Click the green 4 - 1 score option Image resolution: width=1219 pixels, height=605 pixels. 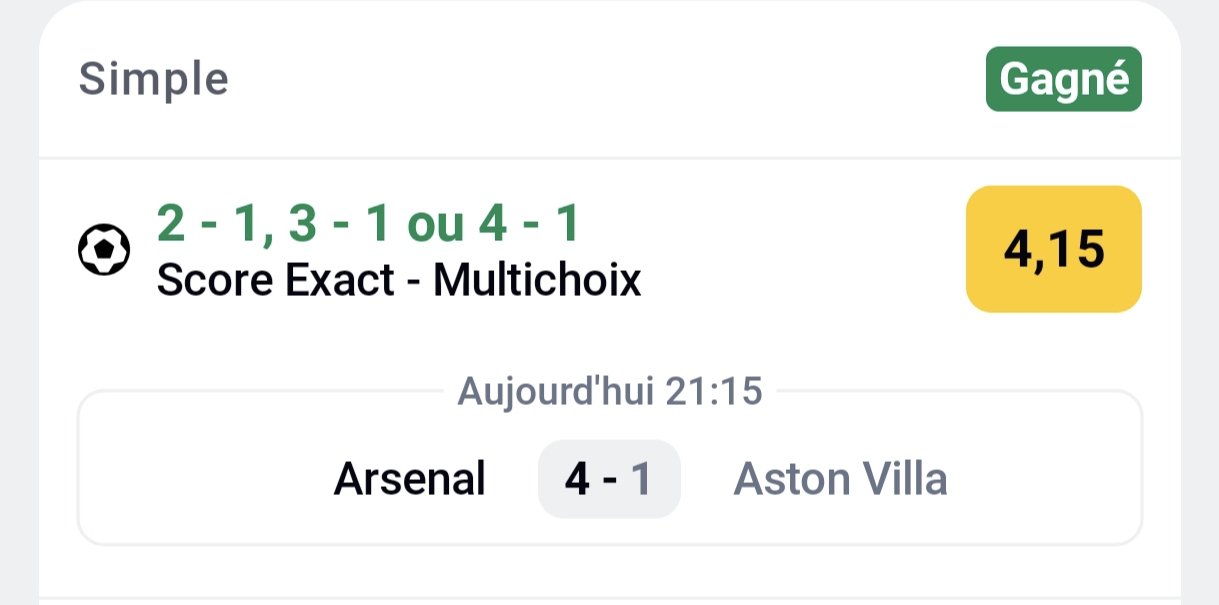point(528,226)
